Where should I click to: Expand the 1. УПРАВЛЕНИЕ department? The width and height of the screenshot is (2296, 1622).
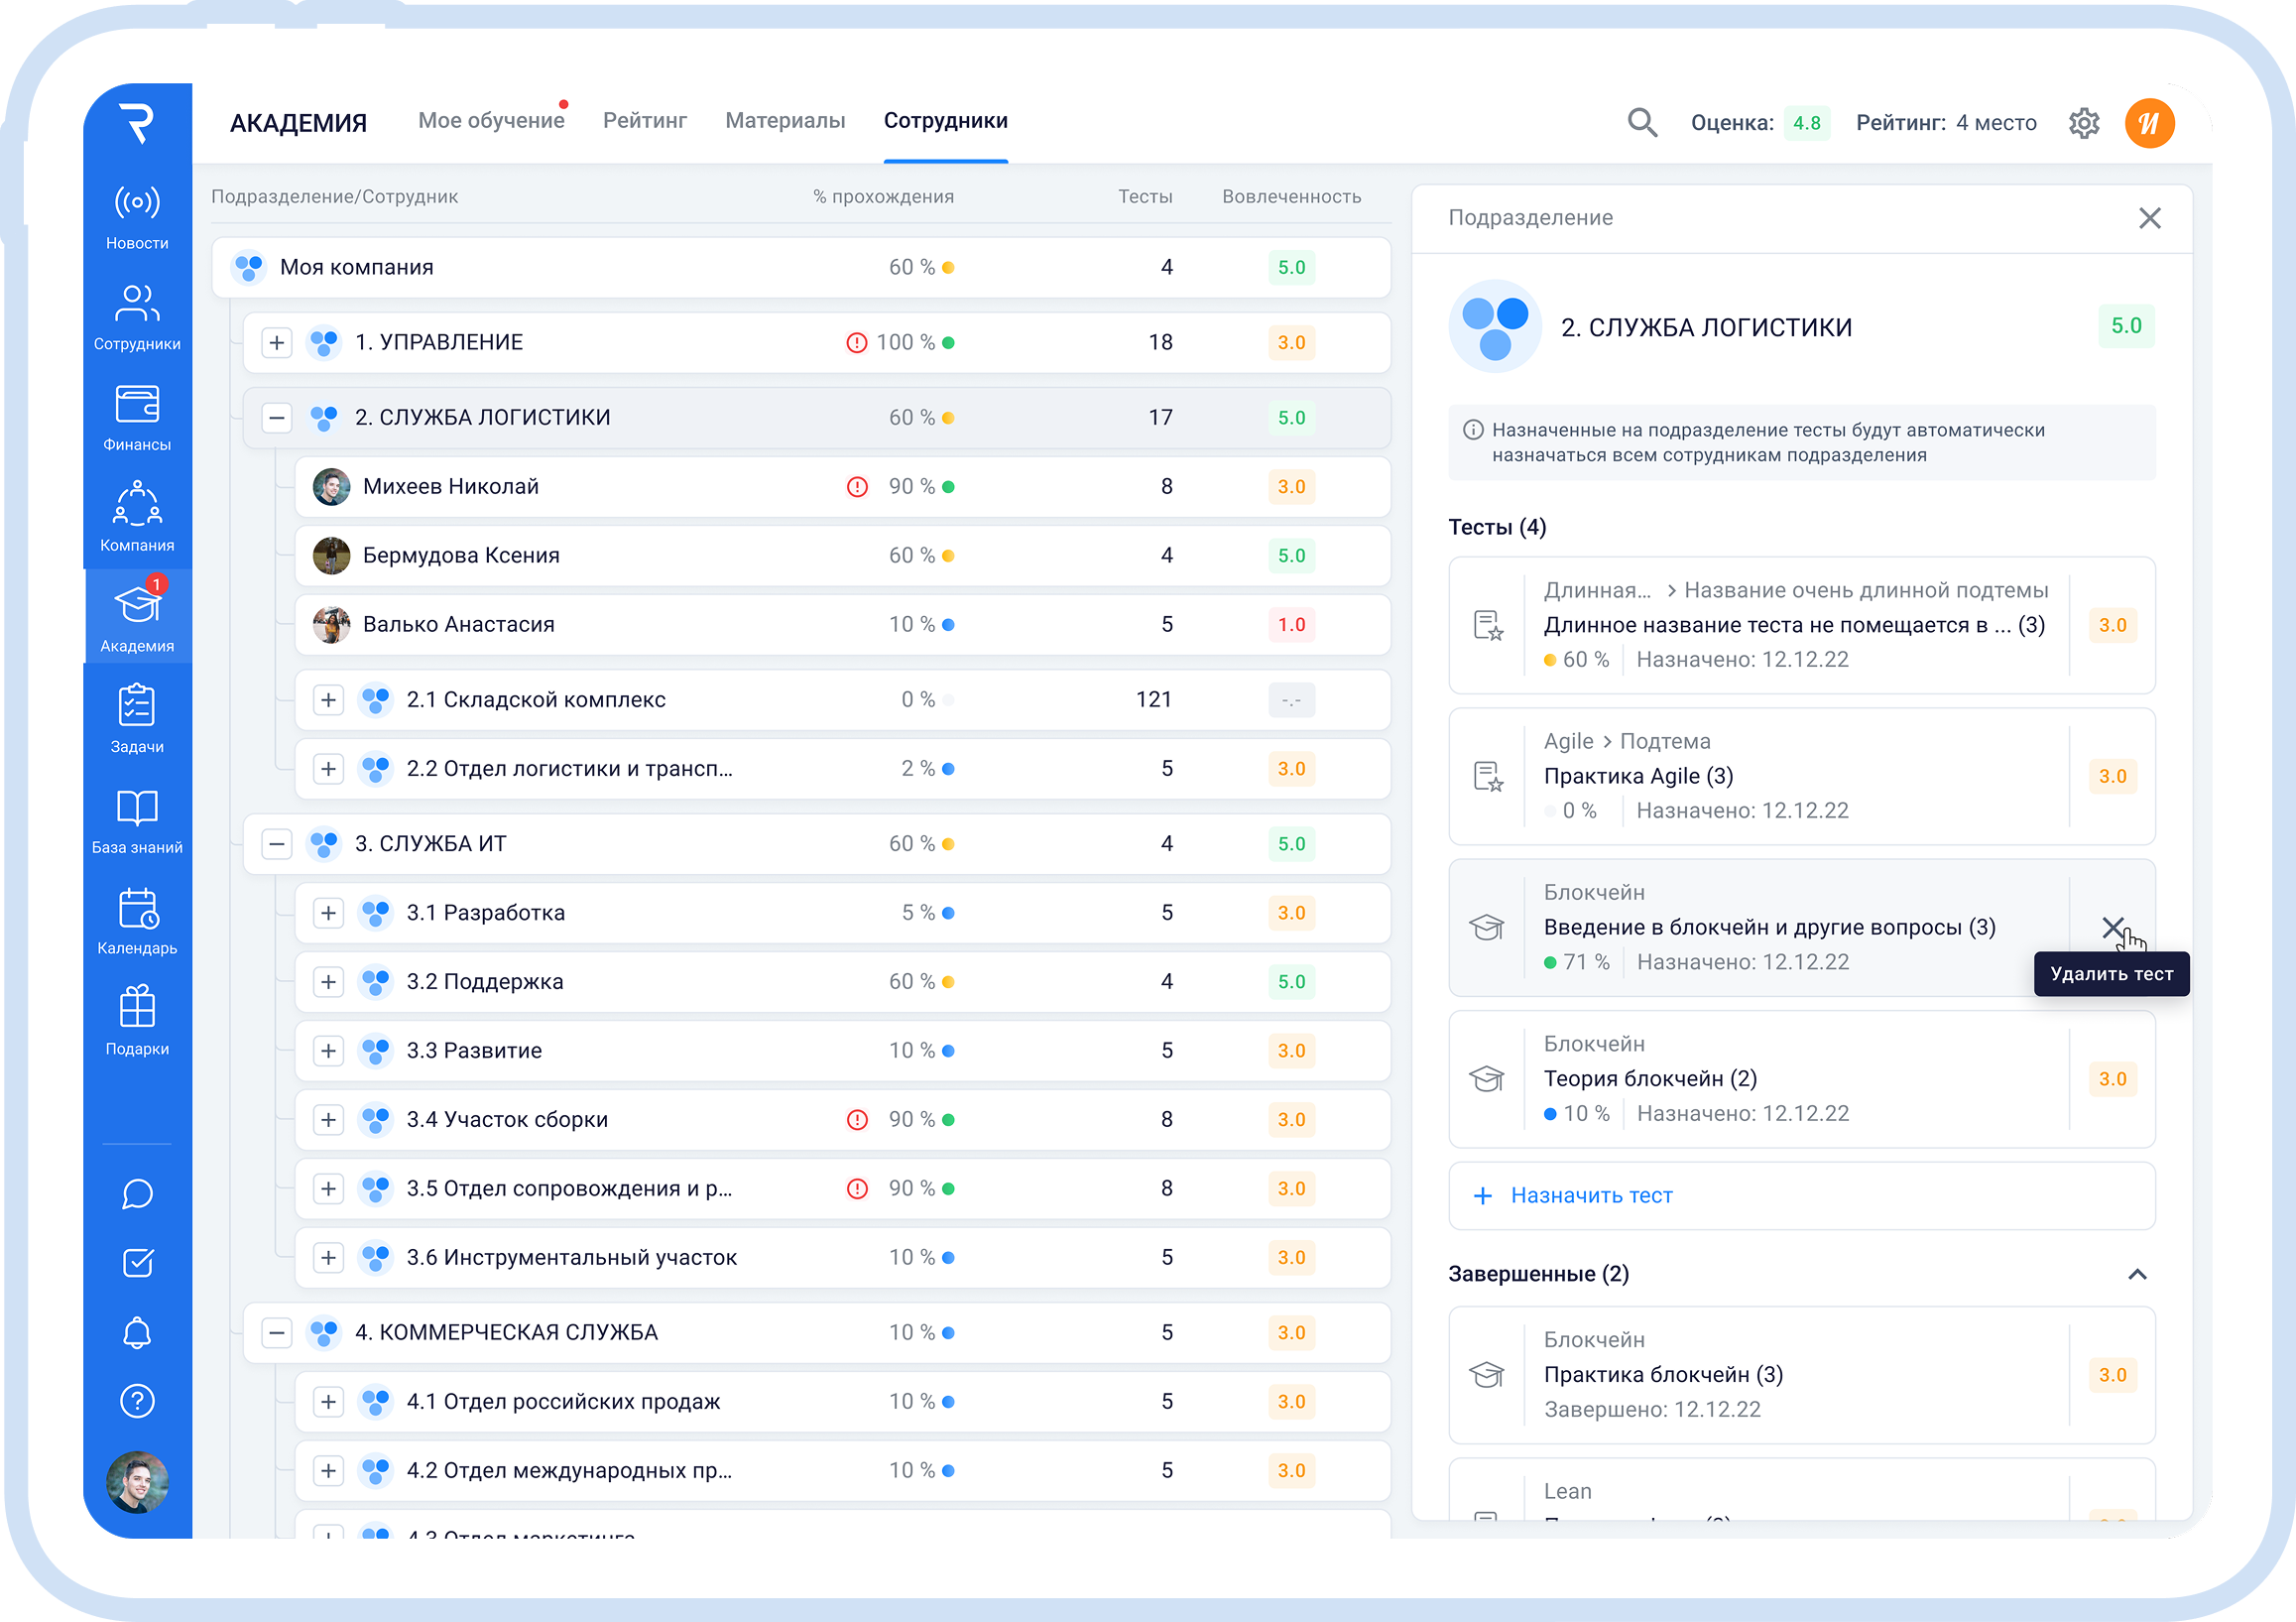tap(277, 343)
